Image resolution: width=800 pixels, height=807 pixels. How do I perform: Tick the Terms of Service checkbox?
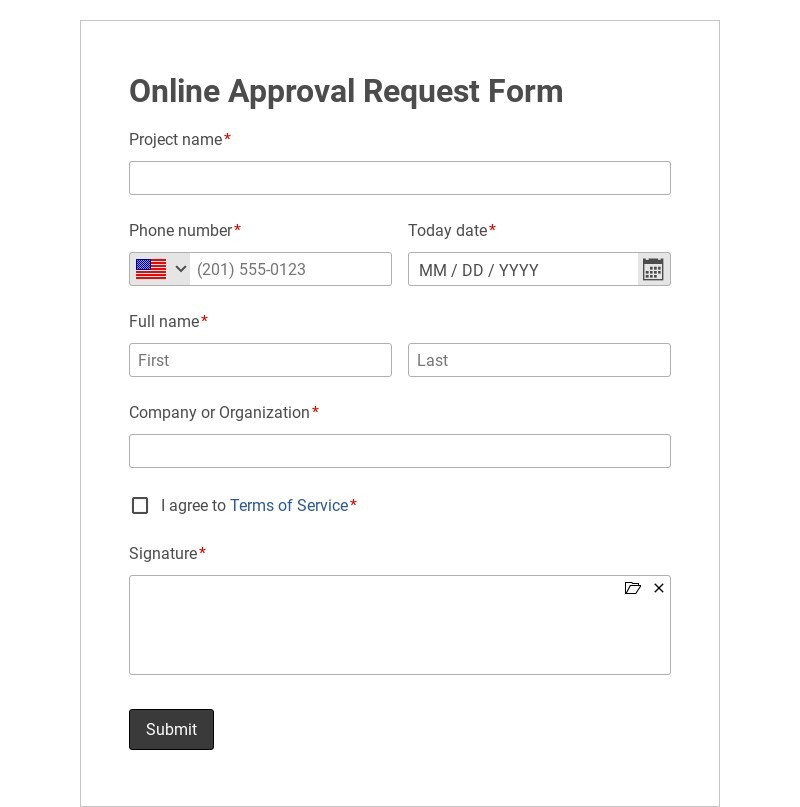[140, 506]
